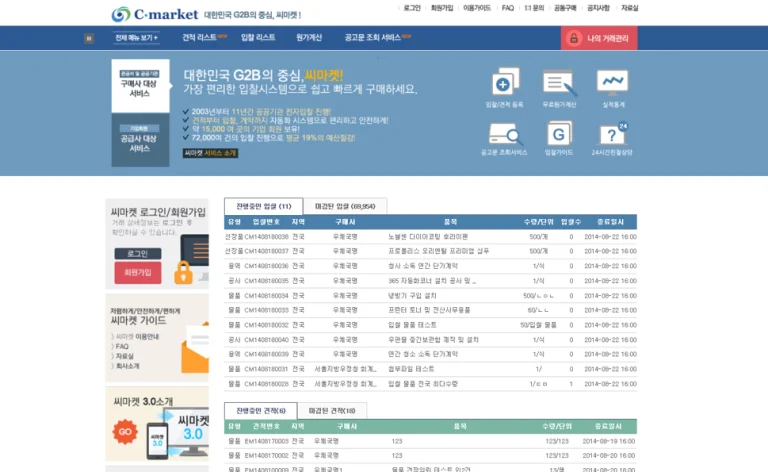The height and width of the screenshot is (472, 768).
Task: Click the C-market logo
Action: pos(155,14)
